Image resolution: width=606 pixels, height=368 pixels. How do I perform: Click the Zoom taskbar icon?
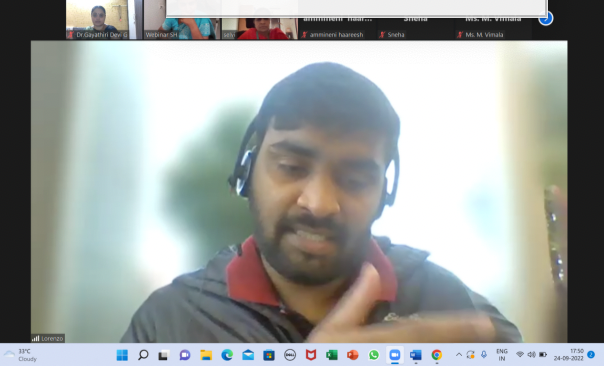[x=395, y=355]
